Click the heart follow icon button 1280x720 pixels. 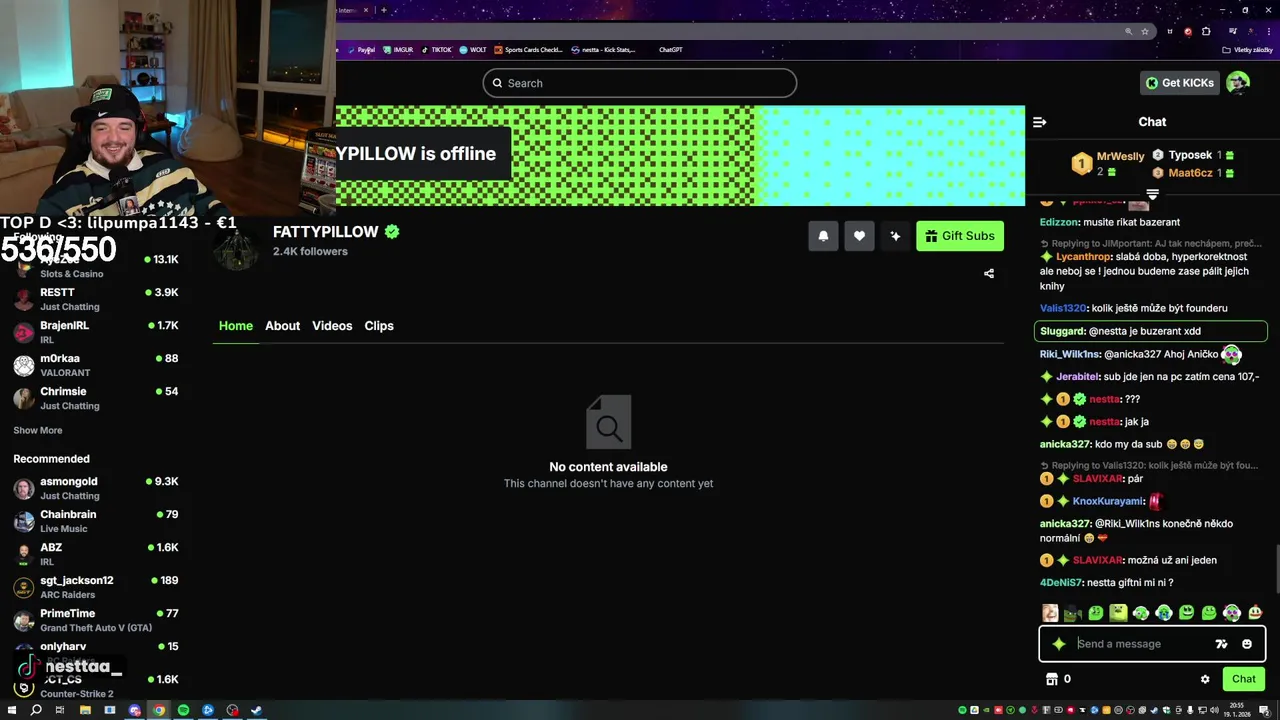(859, 236)
